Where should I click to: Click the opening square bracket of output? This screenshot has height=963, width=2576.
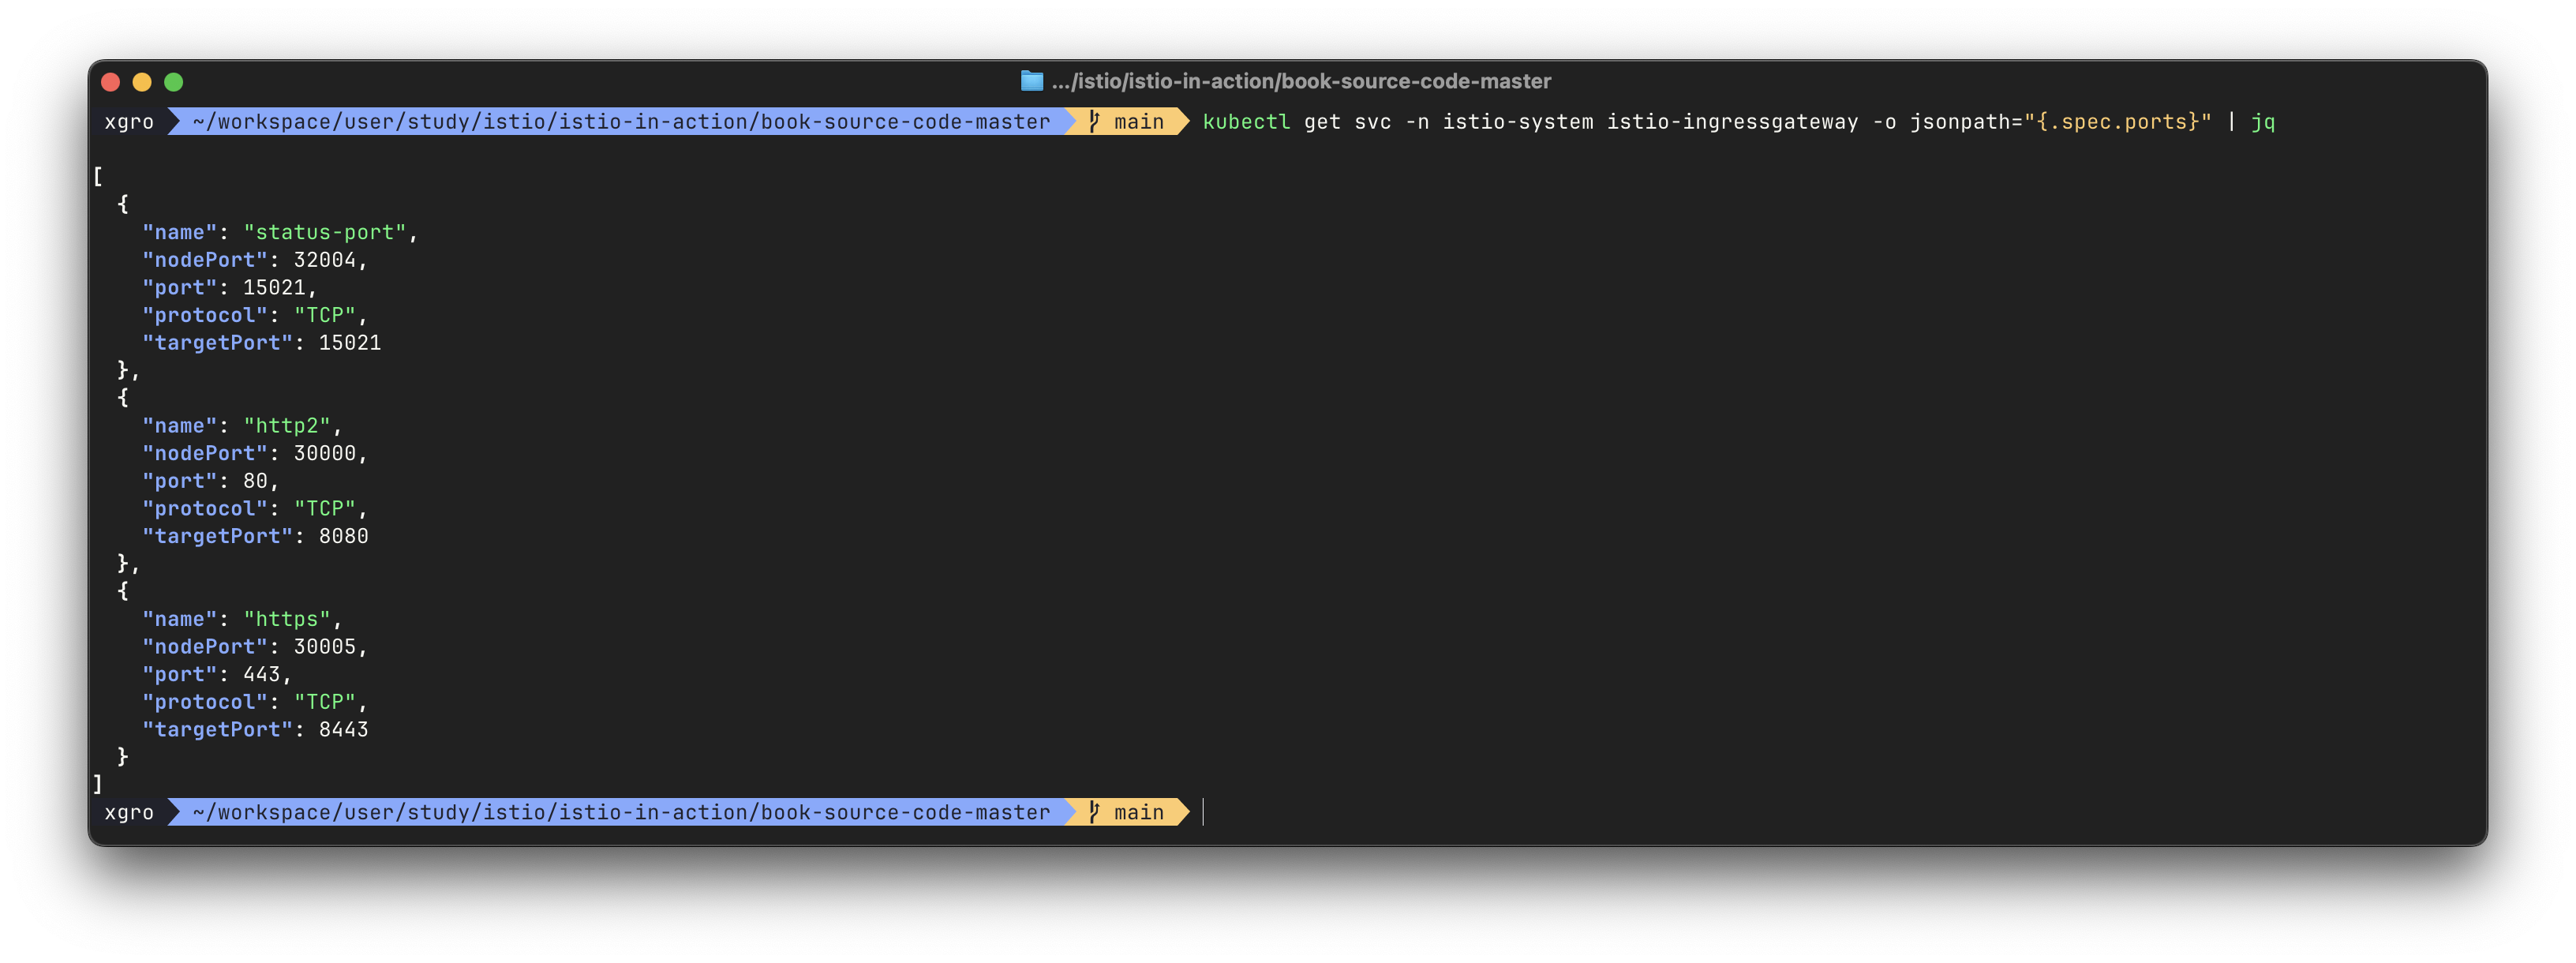click(98, 177)
